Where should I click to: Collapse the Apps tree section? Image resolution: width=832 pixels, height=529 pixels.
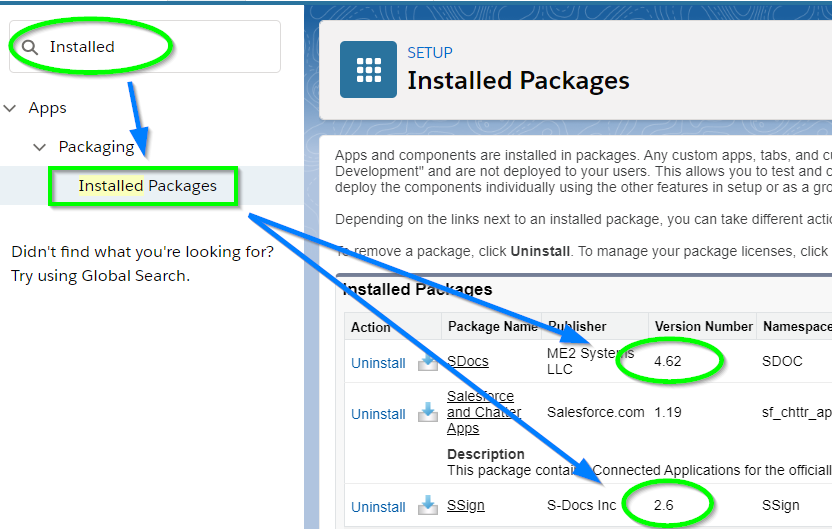(10, 108)
